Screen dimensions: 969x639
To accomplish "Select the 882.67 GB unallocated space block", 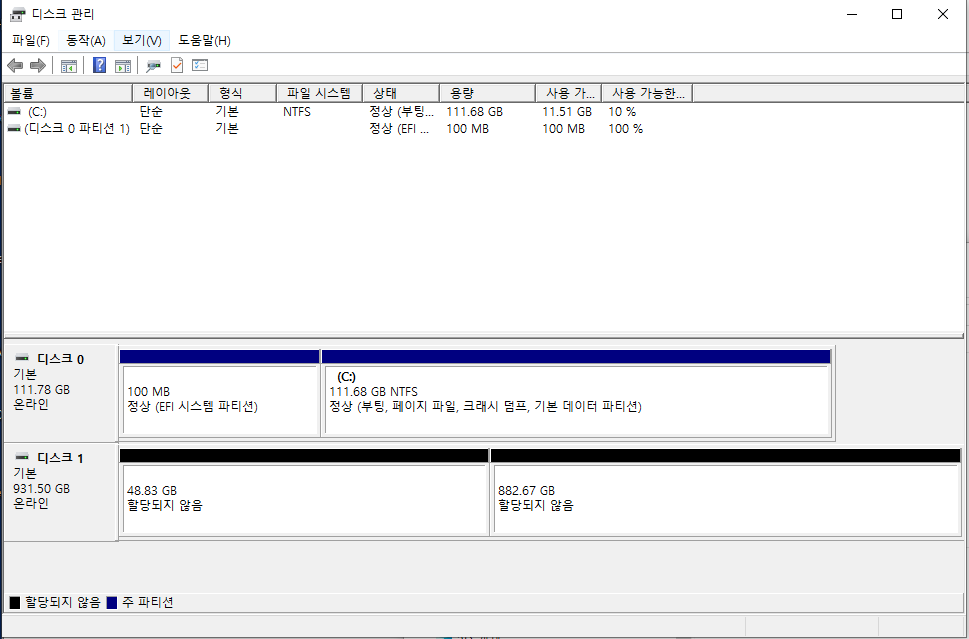I will click(x=725, y=498).
